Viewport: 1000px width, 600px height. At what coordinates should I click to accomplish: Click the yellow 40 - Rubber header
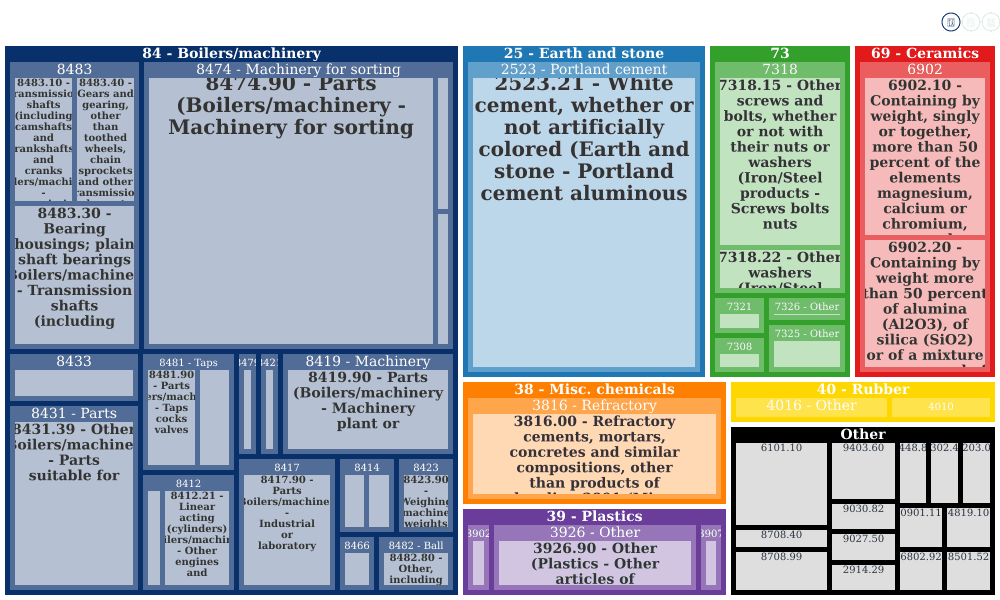tap(863, 390)
